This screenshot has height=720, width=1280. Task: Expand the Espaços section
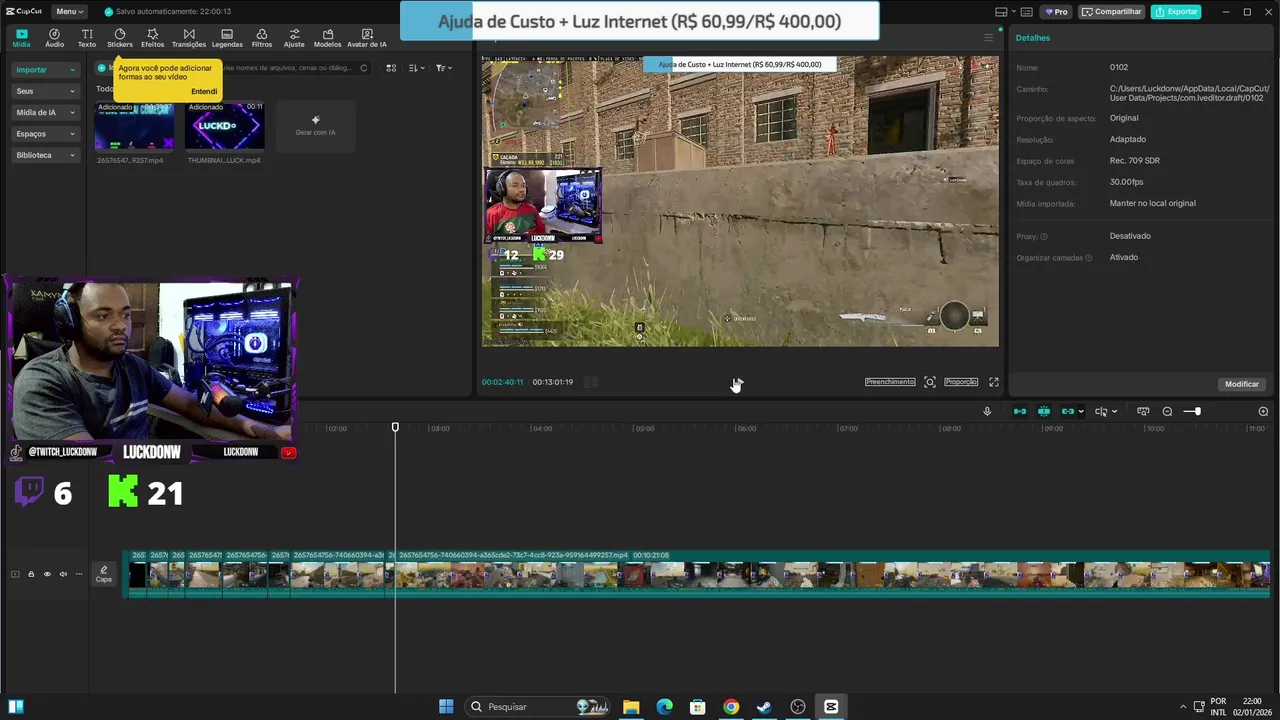pos(45,133)
